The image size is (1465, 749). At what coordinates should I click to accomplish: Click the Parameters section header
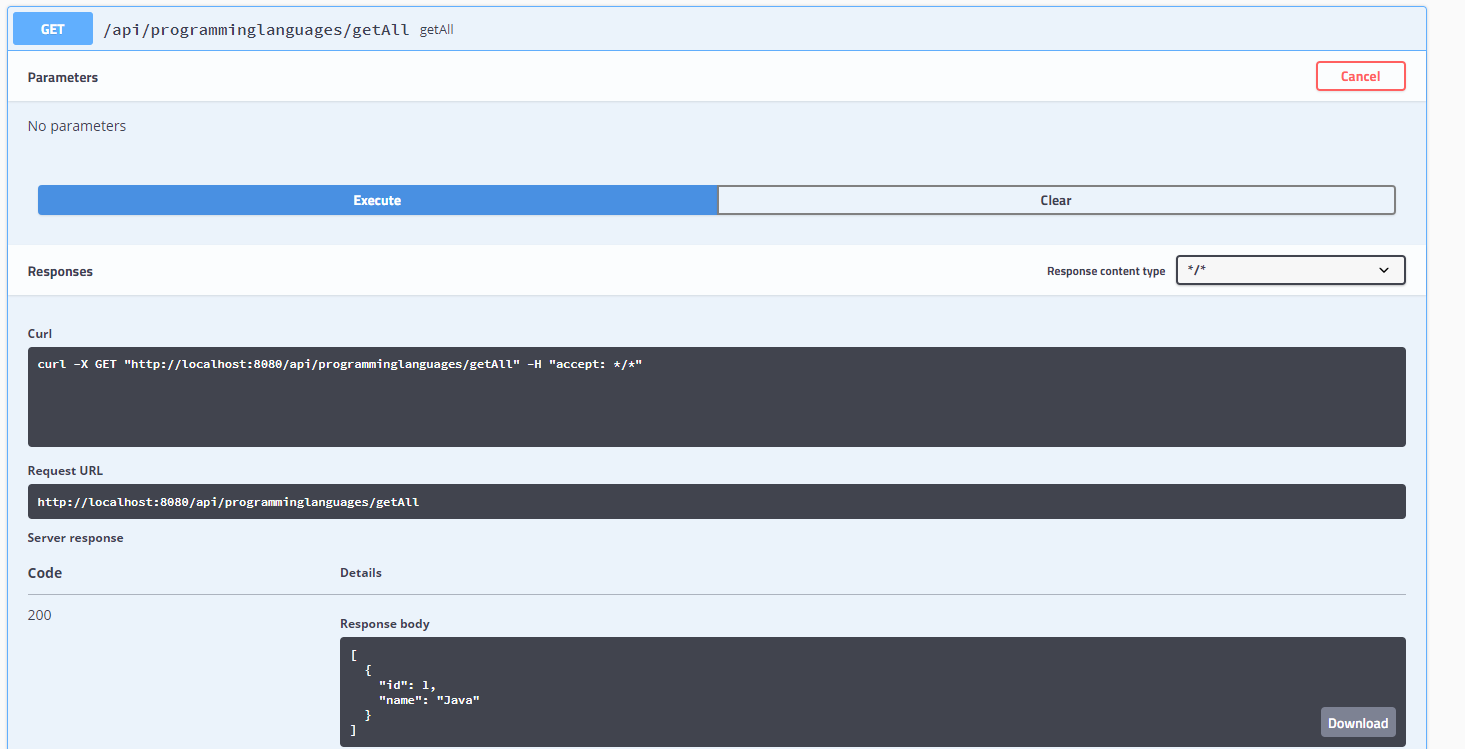(63, 77)
